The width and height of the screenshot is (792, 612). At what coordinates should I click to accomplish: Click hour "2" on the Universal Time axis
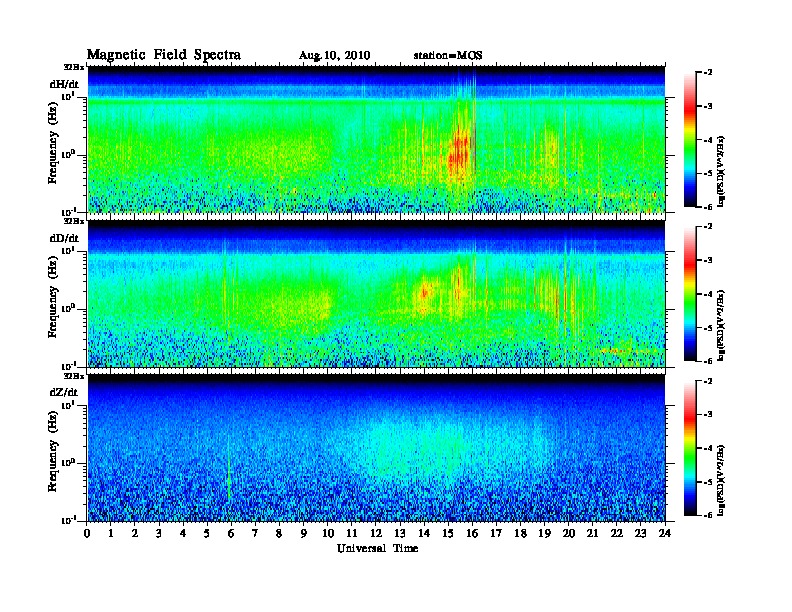point(135,533)
